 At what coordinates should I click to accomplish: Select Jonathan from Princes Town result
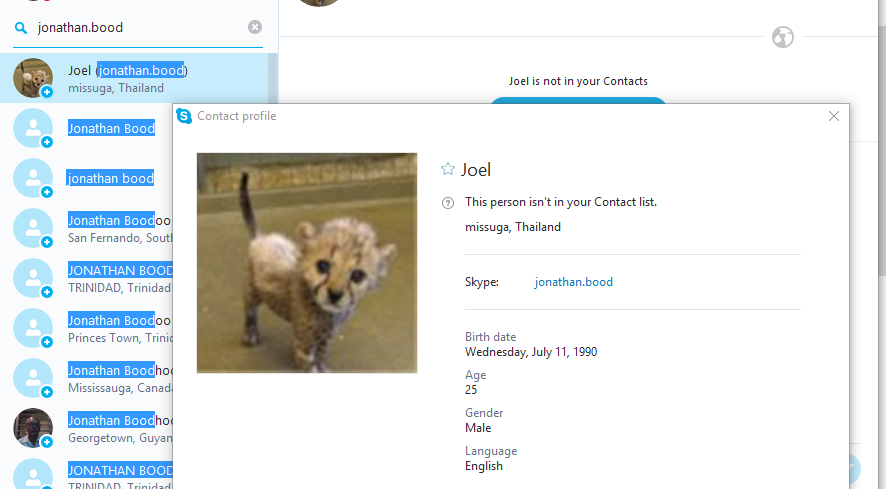(86, 328)
